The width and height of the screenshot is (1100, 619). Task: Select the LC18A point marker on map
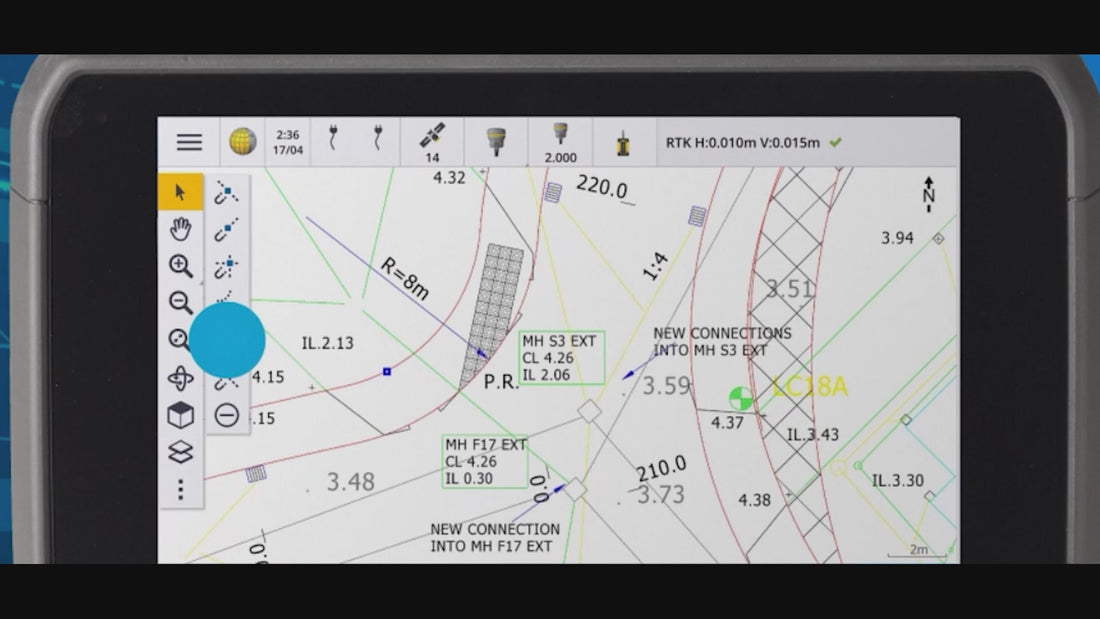pos(740,399)
